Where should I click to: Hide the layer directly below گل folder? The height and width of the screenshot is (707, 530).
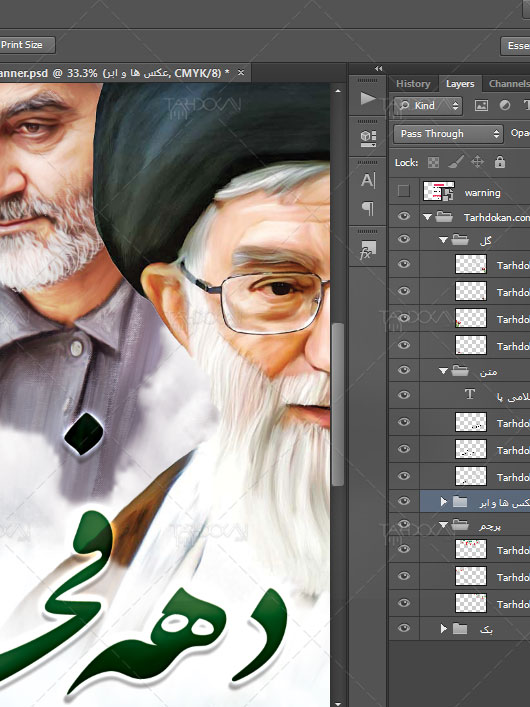coord(404,264)
